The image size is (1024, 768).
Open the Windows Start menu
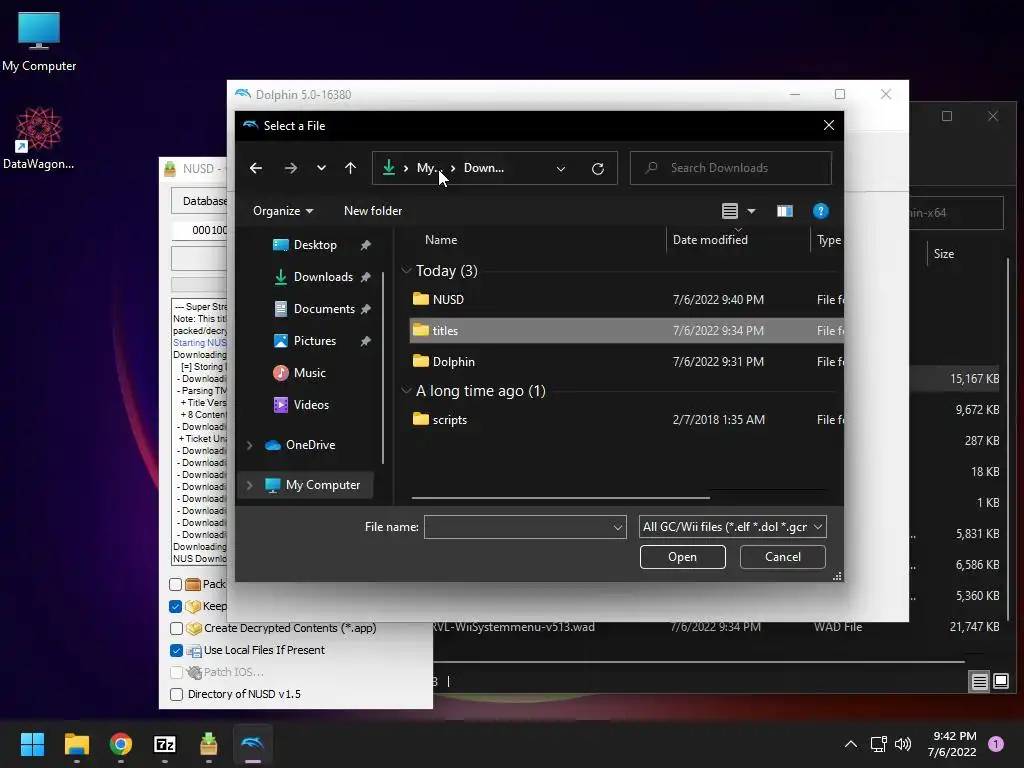click(x=32, y=744)
